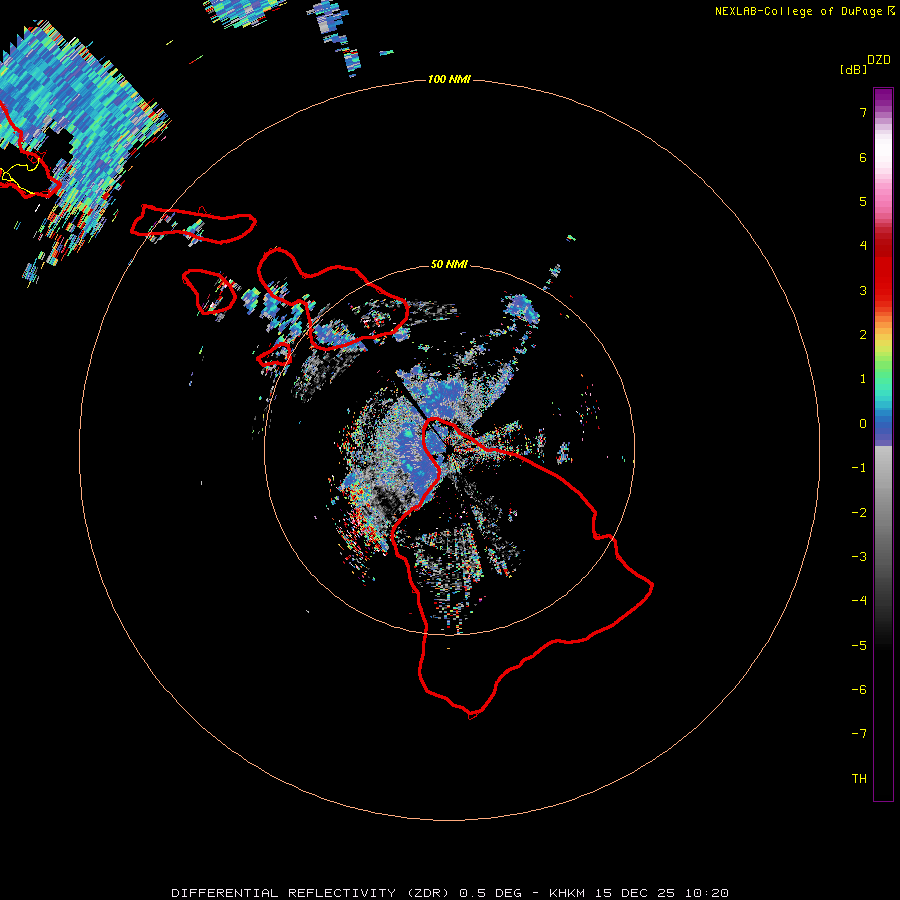Click the 3 value on color scale
Image resolution: width=900 pixels, height=900 pixels.
863,290
